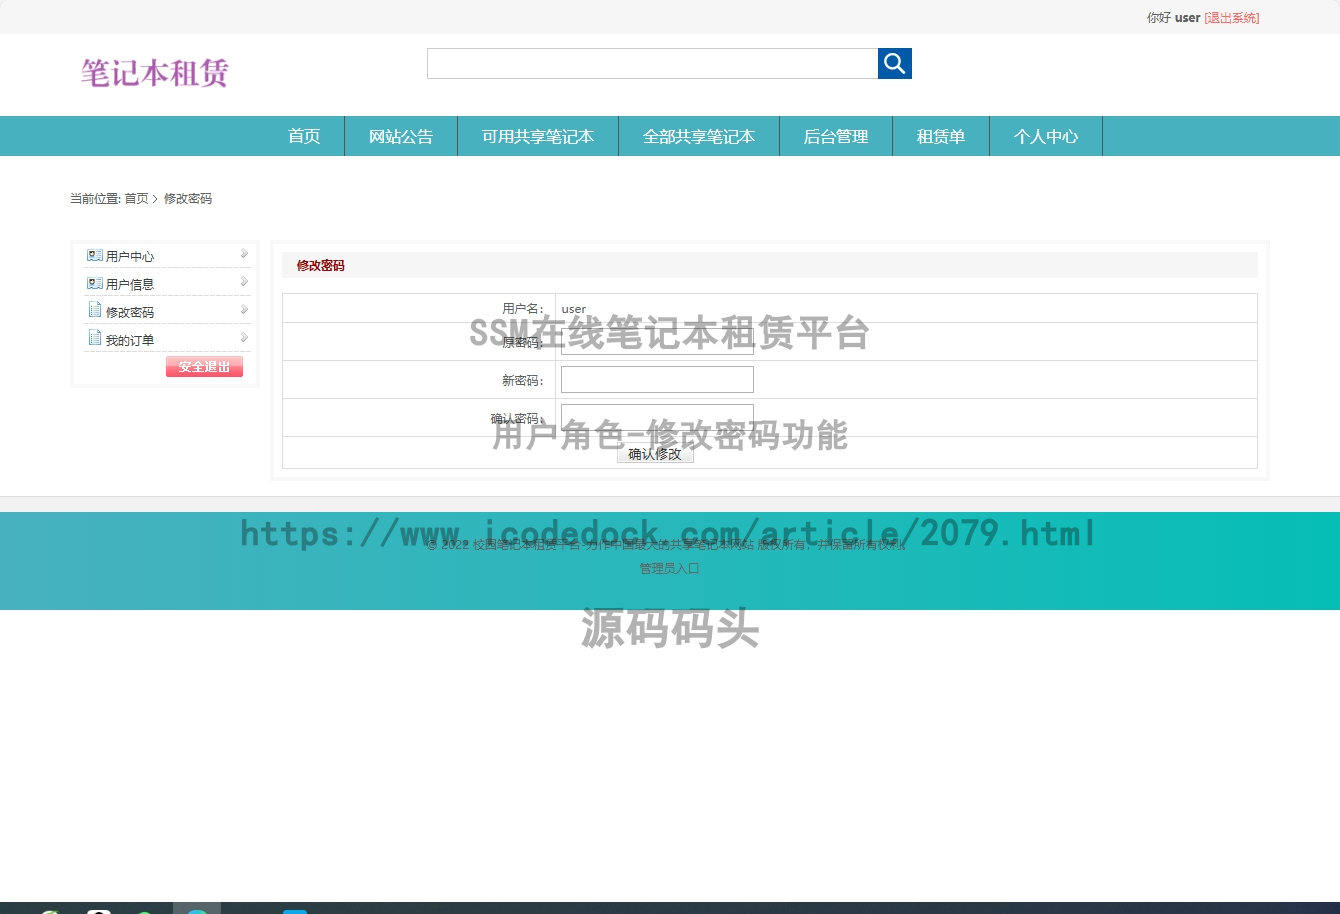Open the 管理员入口 footer link
1340x914 pixels.
tap(670, 568)
